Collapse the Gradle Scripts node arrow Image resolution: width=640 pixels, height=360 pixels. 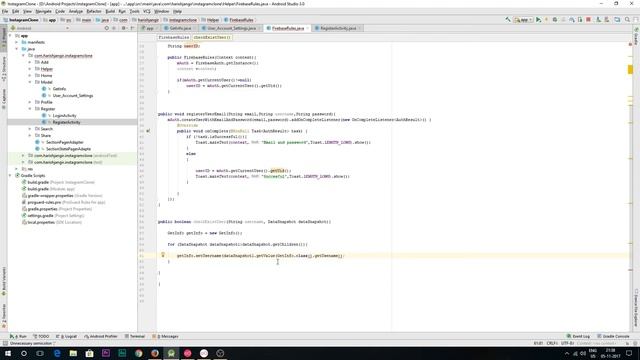point(10,176)
